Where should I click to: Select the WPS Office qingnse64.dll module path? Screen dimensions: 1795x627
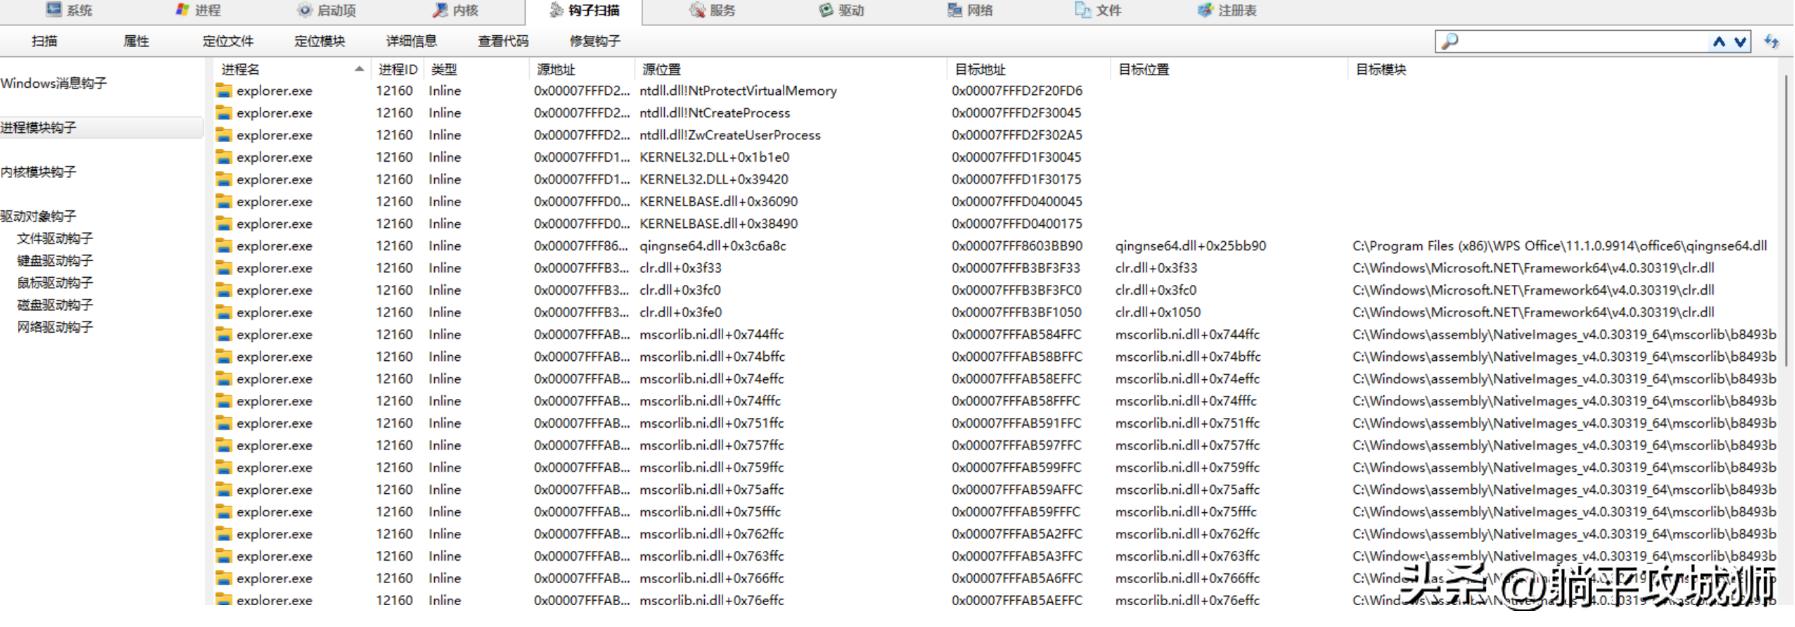coord(1560,246)
